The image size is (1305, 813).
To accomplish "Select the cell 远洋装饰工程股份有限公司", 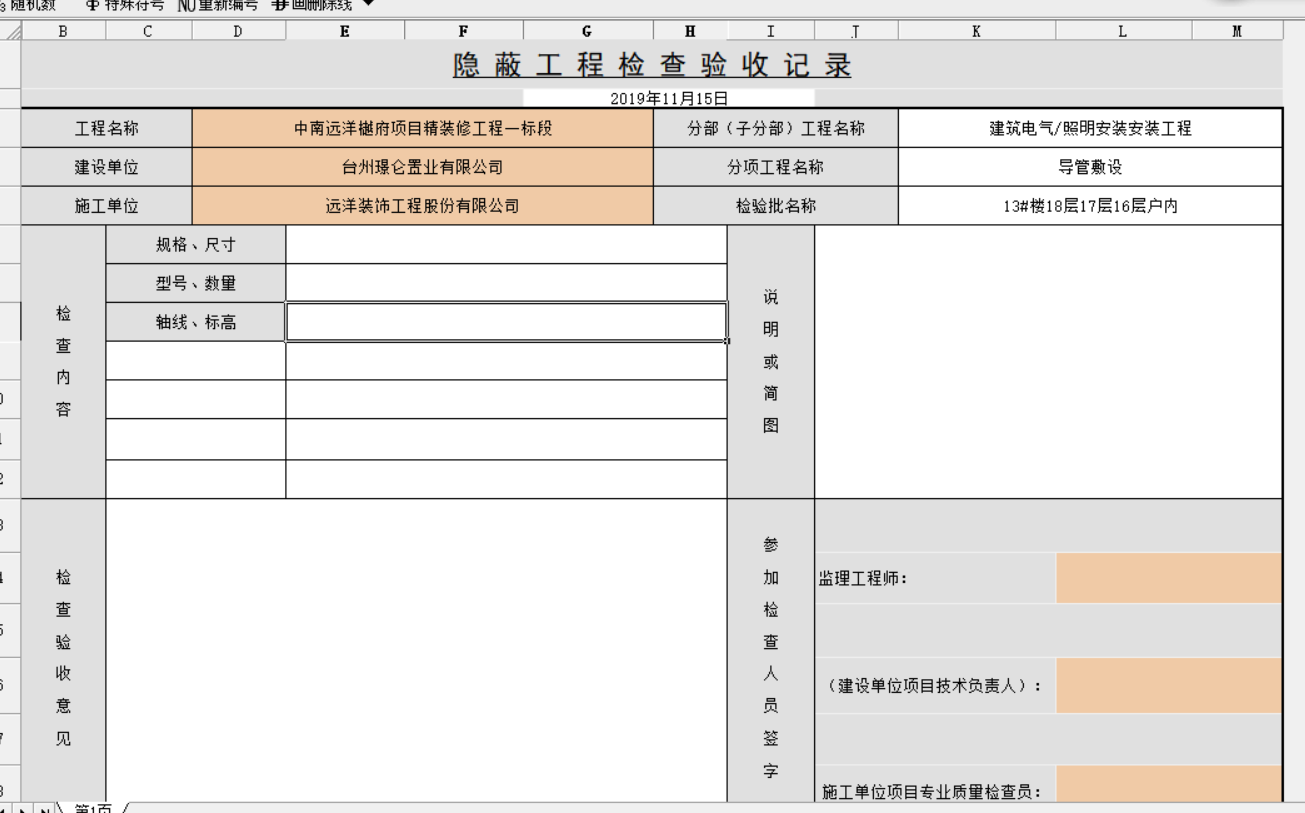I will tap(422, 206).
